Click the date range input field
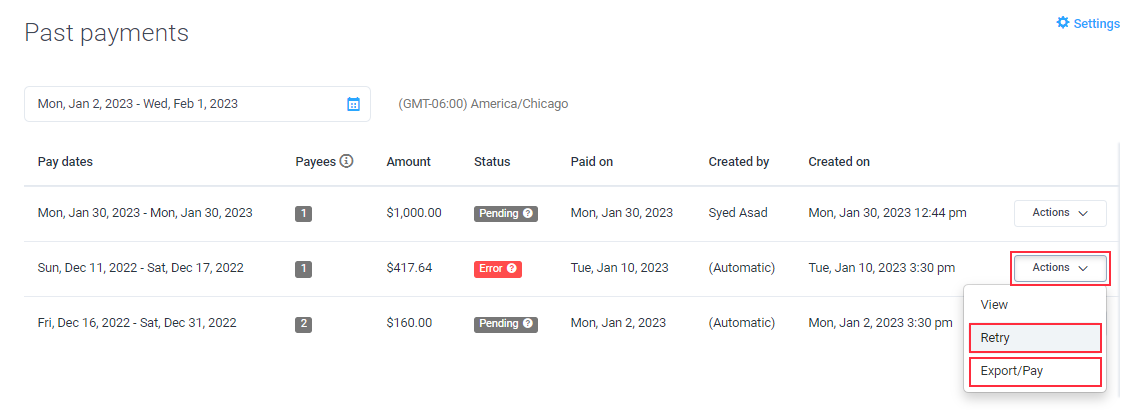1138x414 pixels. click(197, 104)
